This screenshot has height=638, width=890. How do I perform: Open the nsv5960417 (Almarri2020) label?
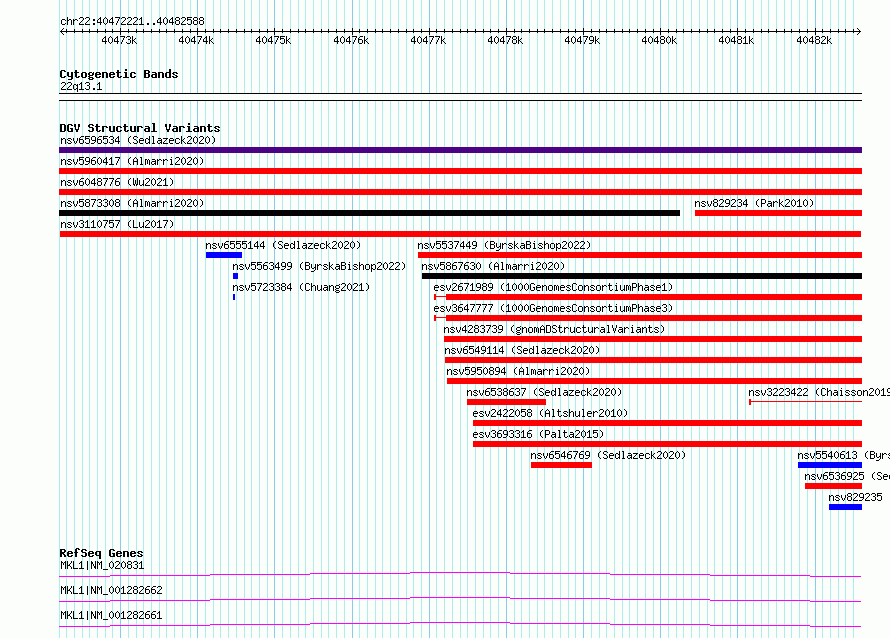pos(132,161)
